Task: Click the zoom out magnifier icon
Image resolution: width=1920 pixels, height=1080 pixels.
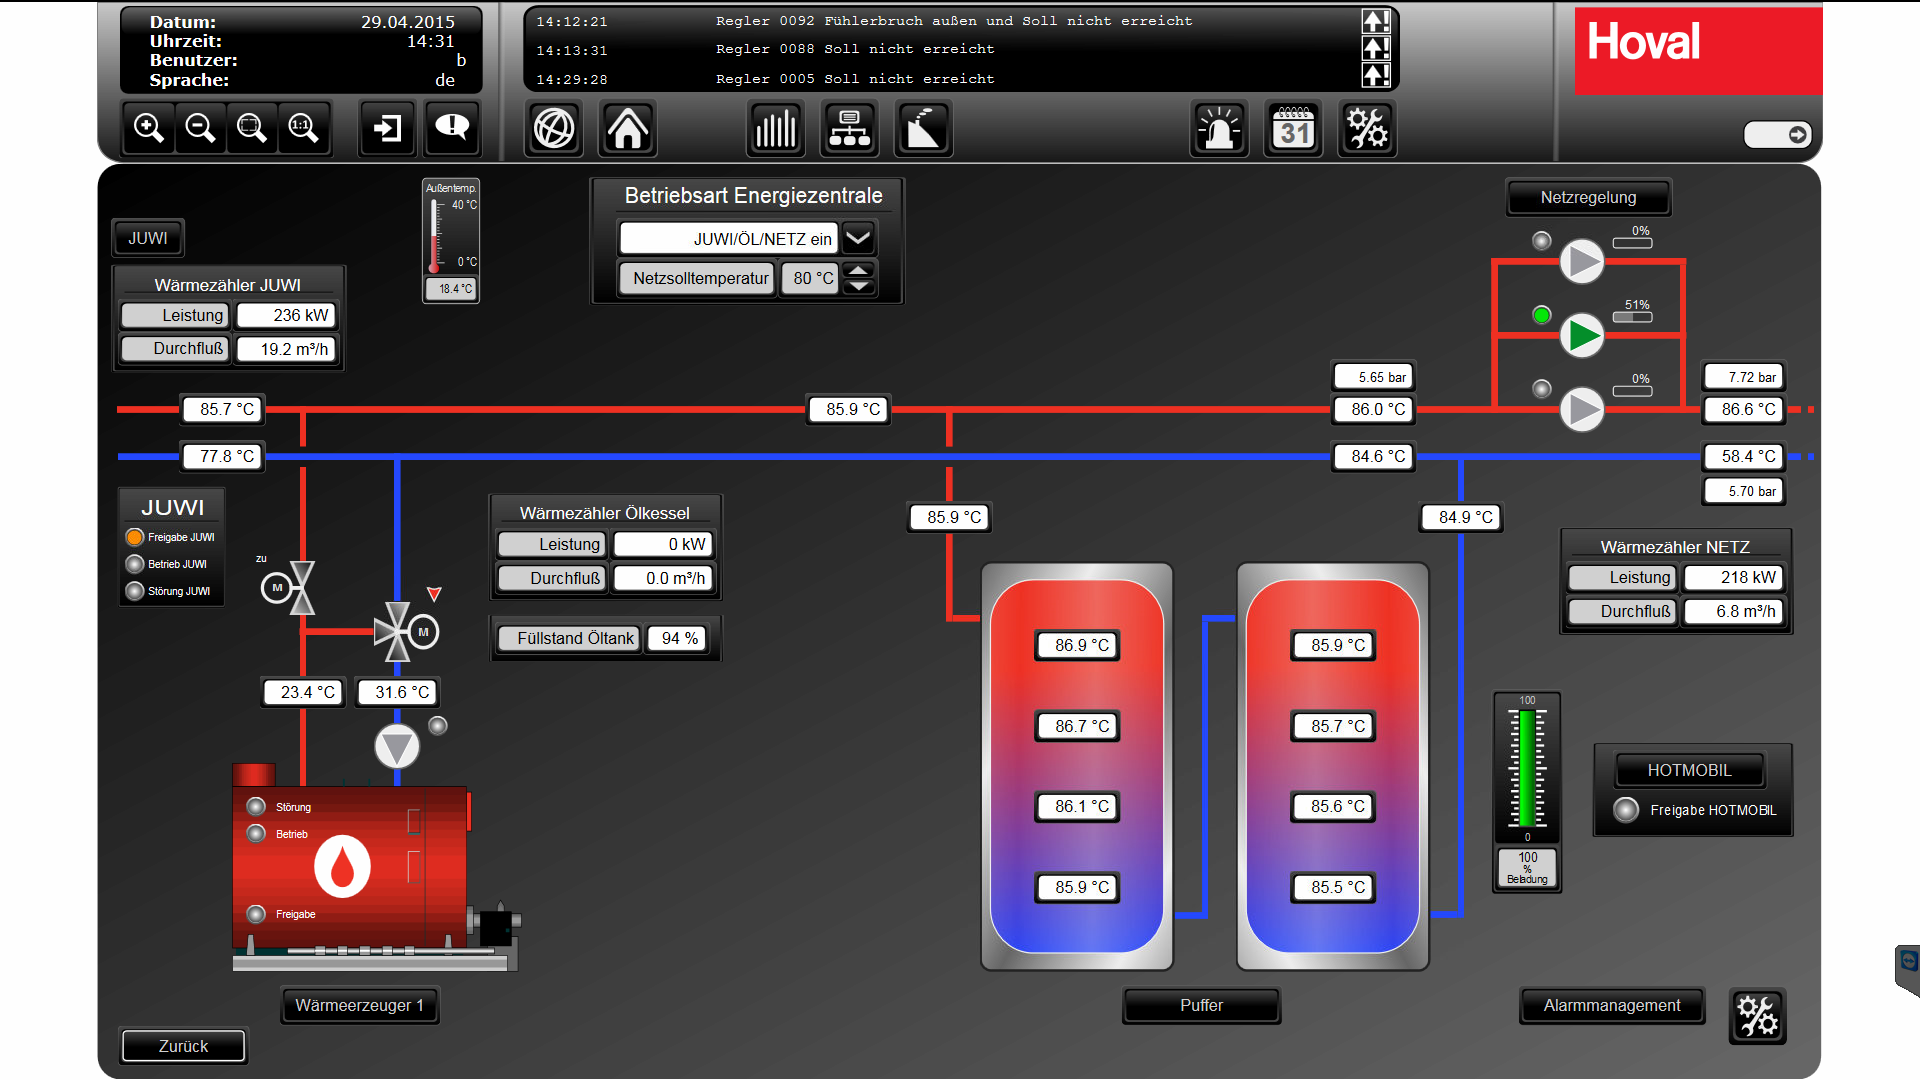Action: click(200, 128)
